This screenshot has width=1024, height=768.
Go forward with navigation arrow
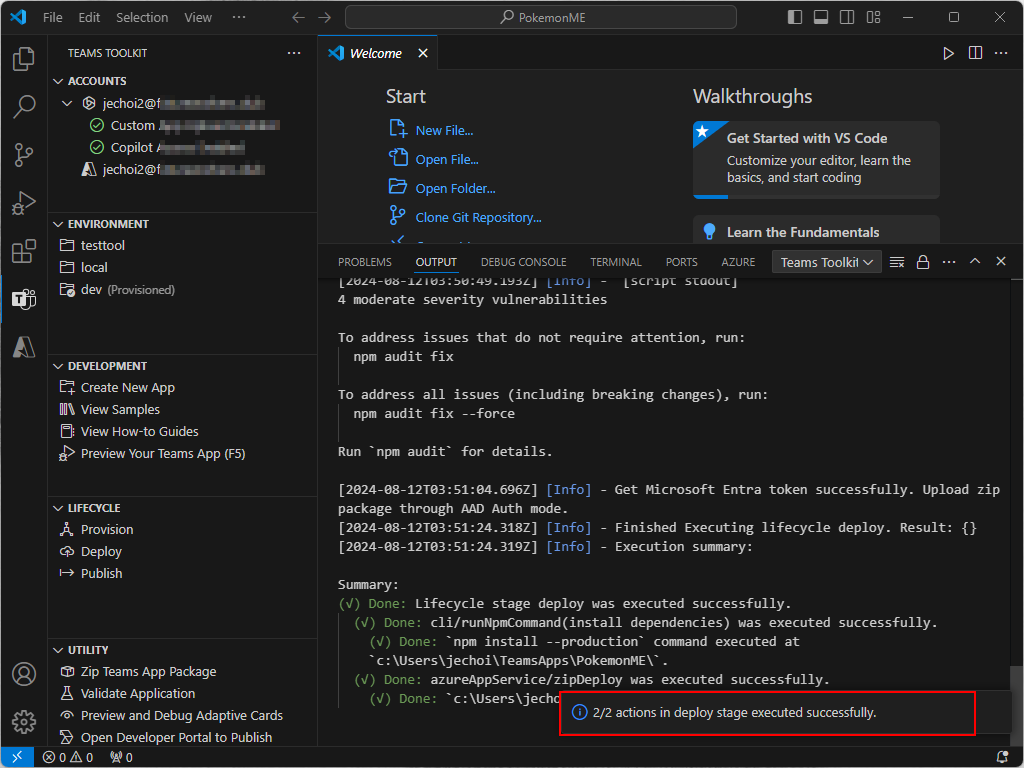tap(325, 18)
